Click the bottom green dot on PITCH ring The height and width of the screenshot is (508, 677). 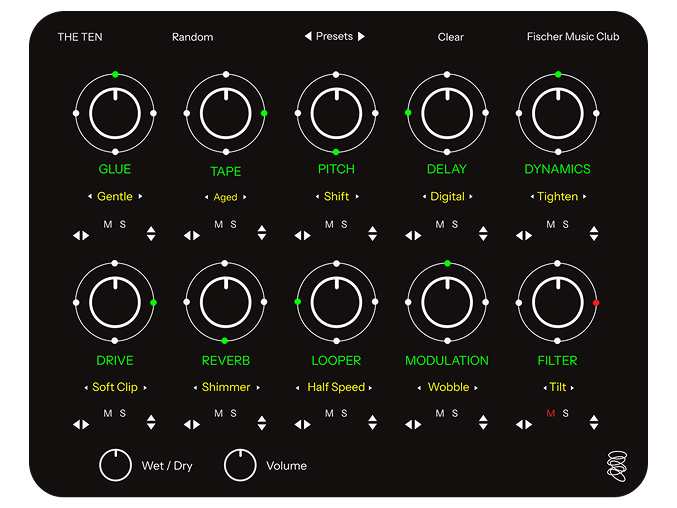pyautogui.click(x=336, y=152)
